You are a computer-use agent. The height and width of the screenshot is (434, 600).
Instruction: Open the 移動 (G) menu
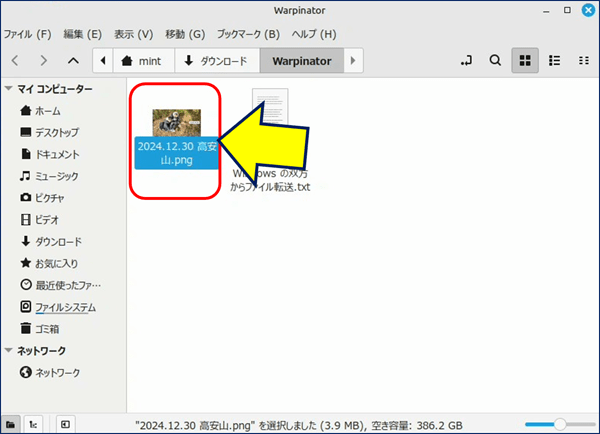coord(185,34)
